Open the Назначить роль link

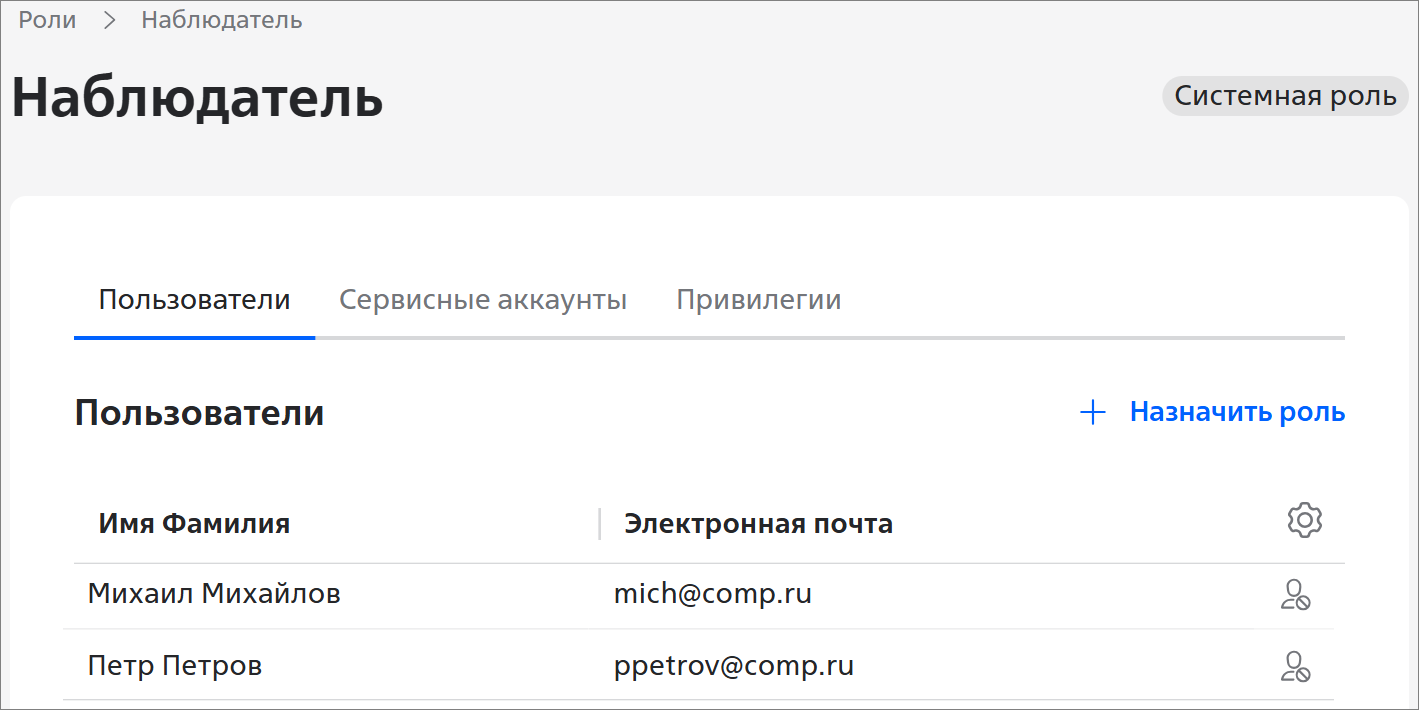tap(1236, 412)
